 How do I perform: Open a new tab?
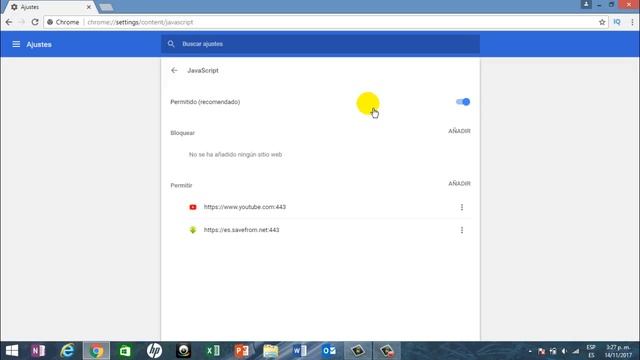106,7
